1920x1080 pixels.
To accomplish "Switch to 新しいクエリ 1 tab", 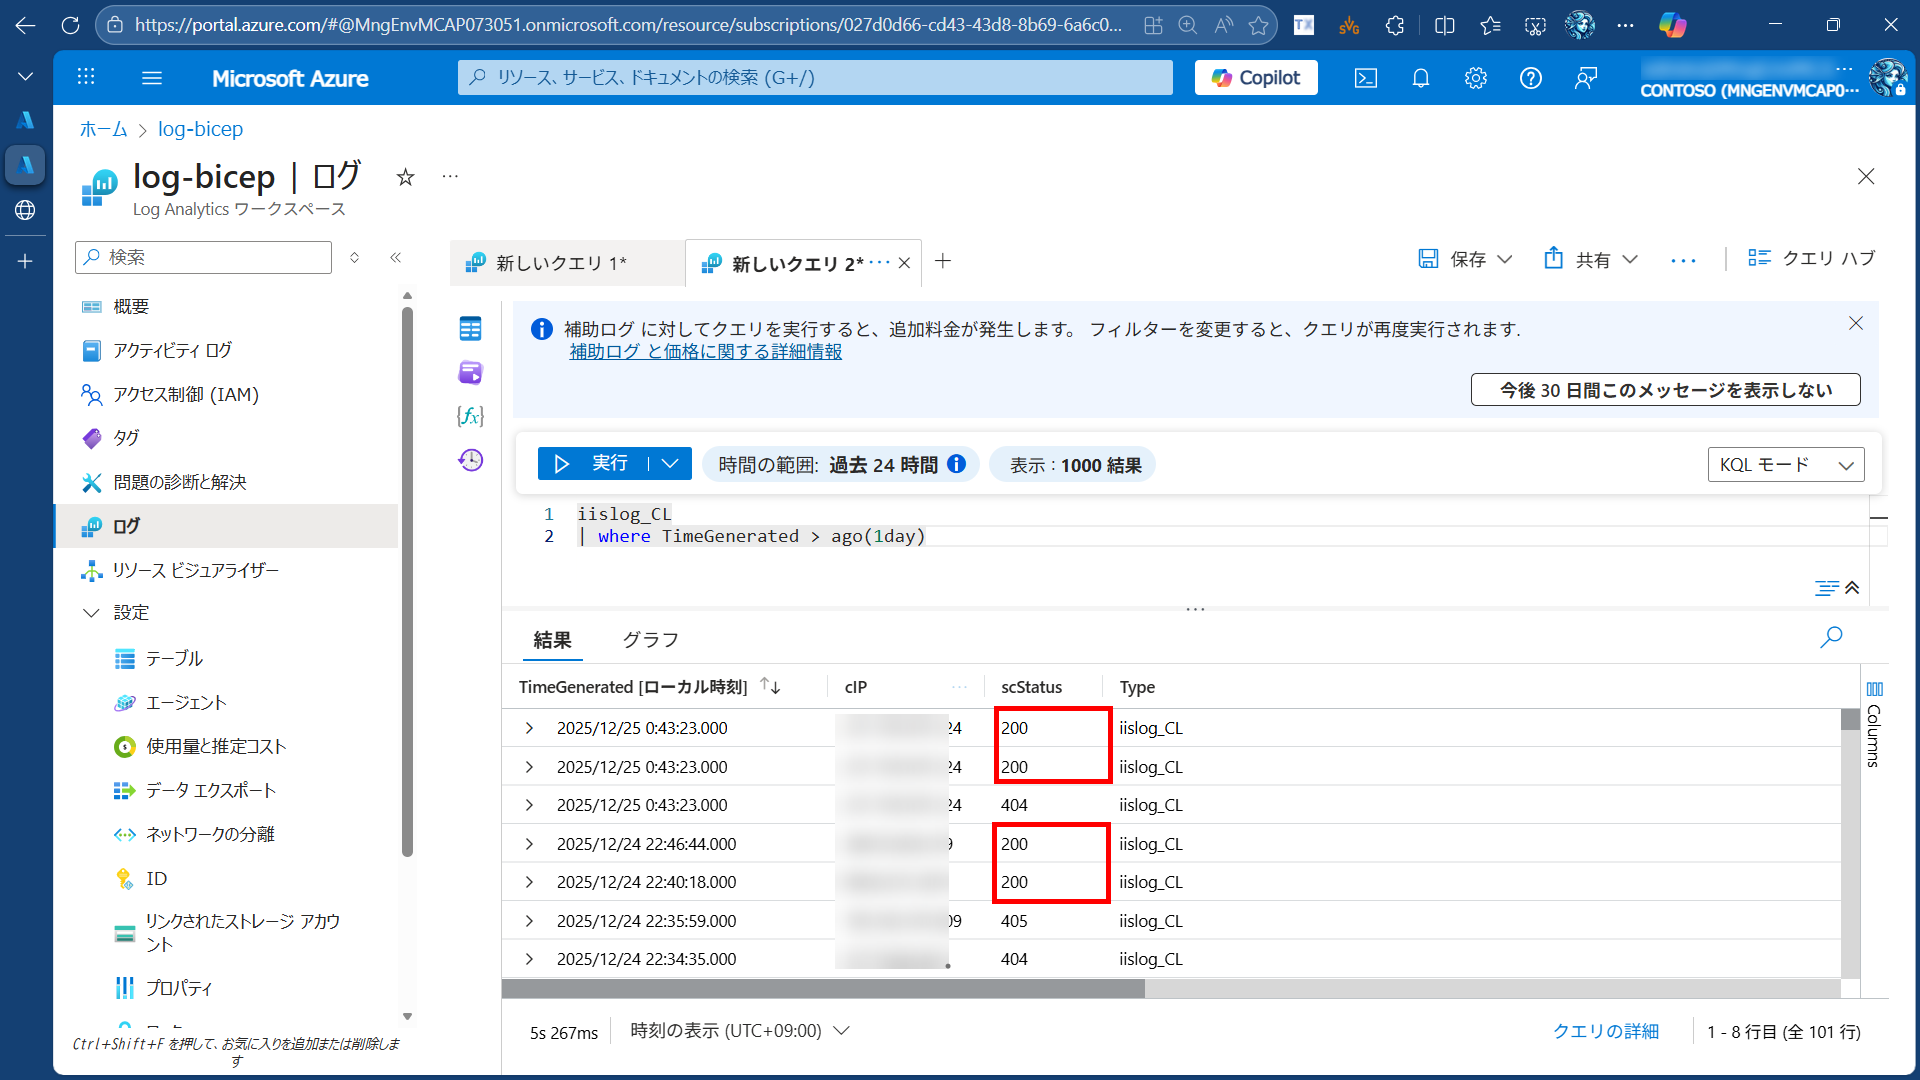I will point(561,263).
